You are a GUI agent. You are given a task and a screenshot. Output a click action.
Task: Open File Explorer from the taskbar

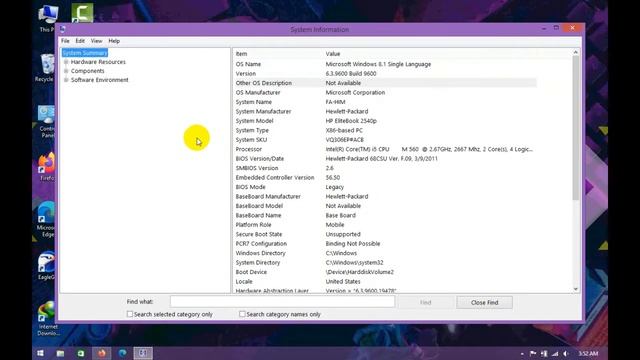(x=60, y=353)
